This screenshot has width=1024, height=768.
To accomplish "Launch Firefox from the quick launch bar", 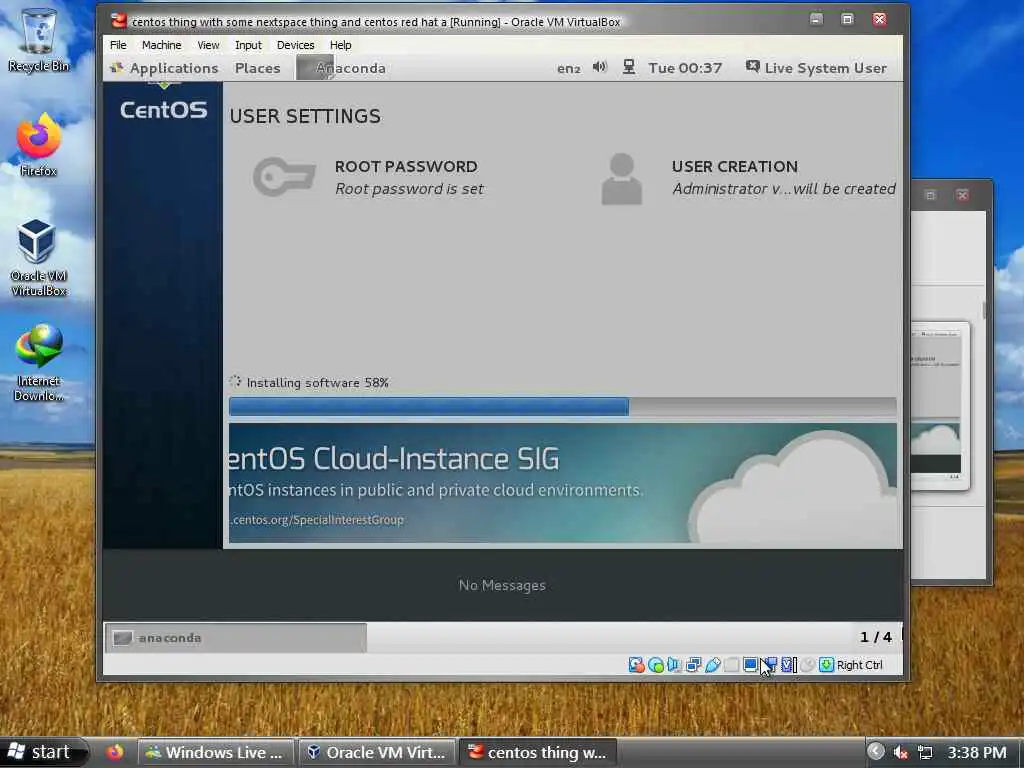I will [x=116, y=752].
